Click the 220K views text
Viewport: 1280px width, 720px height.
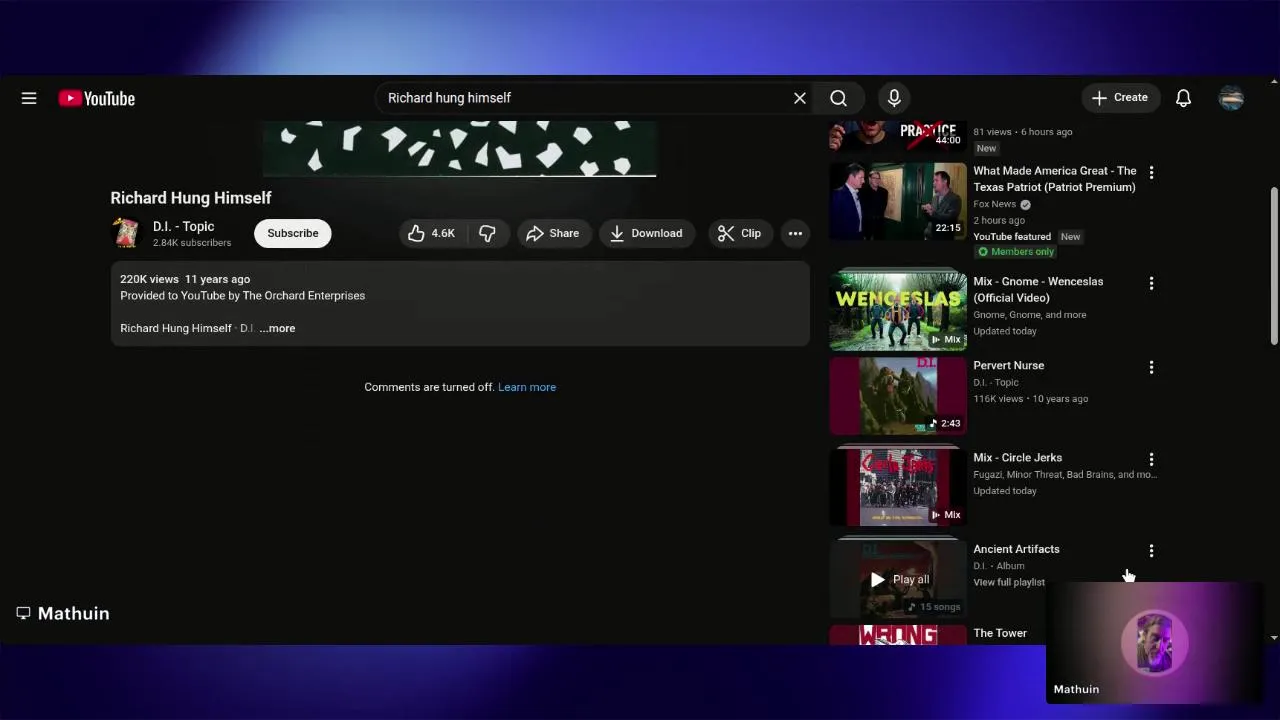tap(149, 279)
